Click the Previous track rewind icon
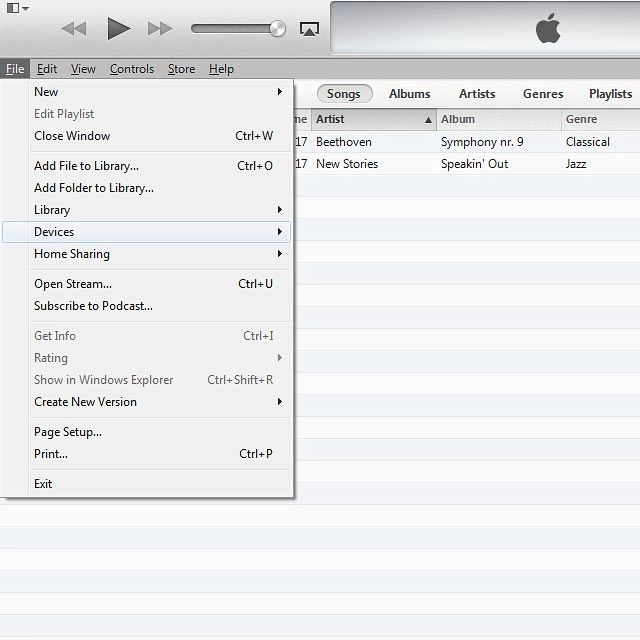The height and width of the screenshot is (640, 640). click(x=74, y=29)
